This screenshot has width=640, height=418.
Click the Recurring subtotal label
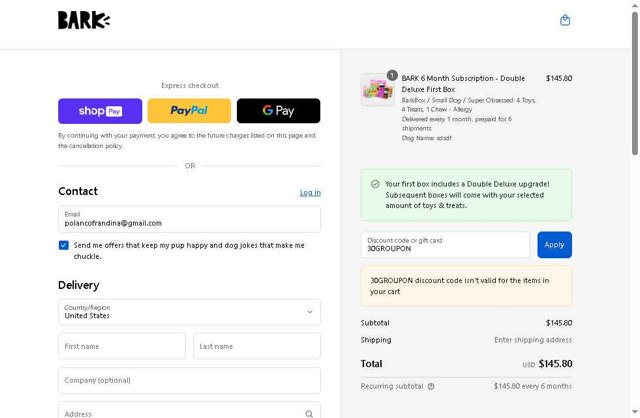392,386
